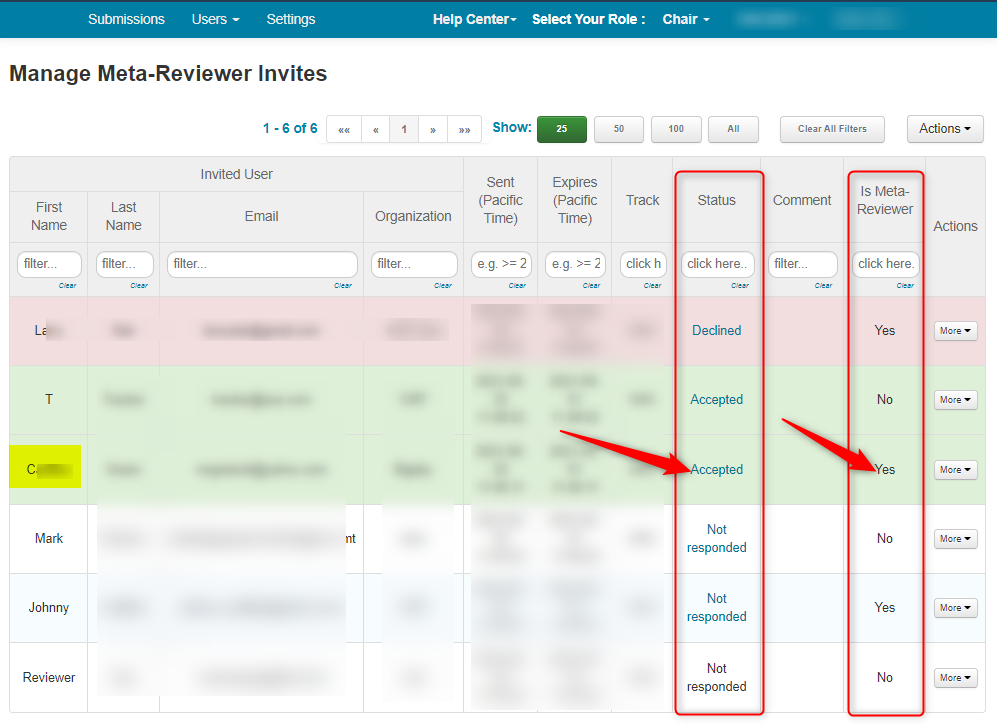Go to the first page of results
Viewport: 997px width, 725px height.
[x=344, y=129]
